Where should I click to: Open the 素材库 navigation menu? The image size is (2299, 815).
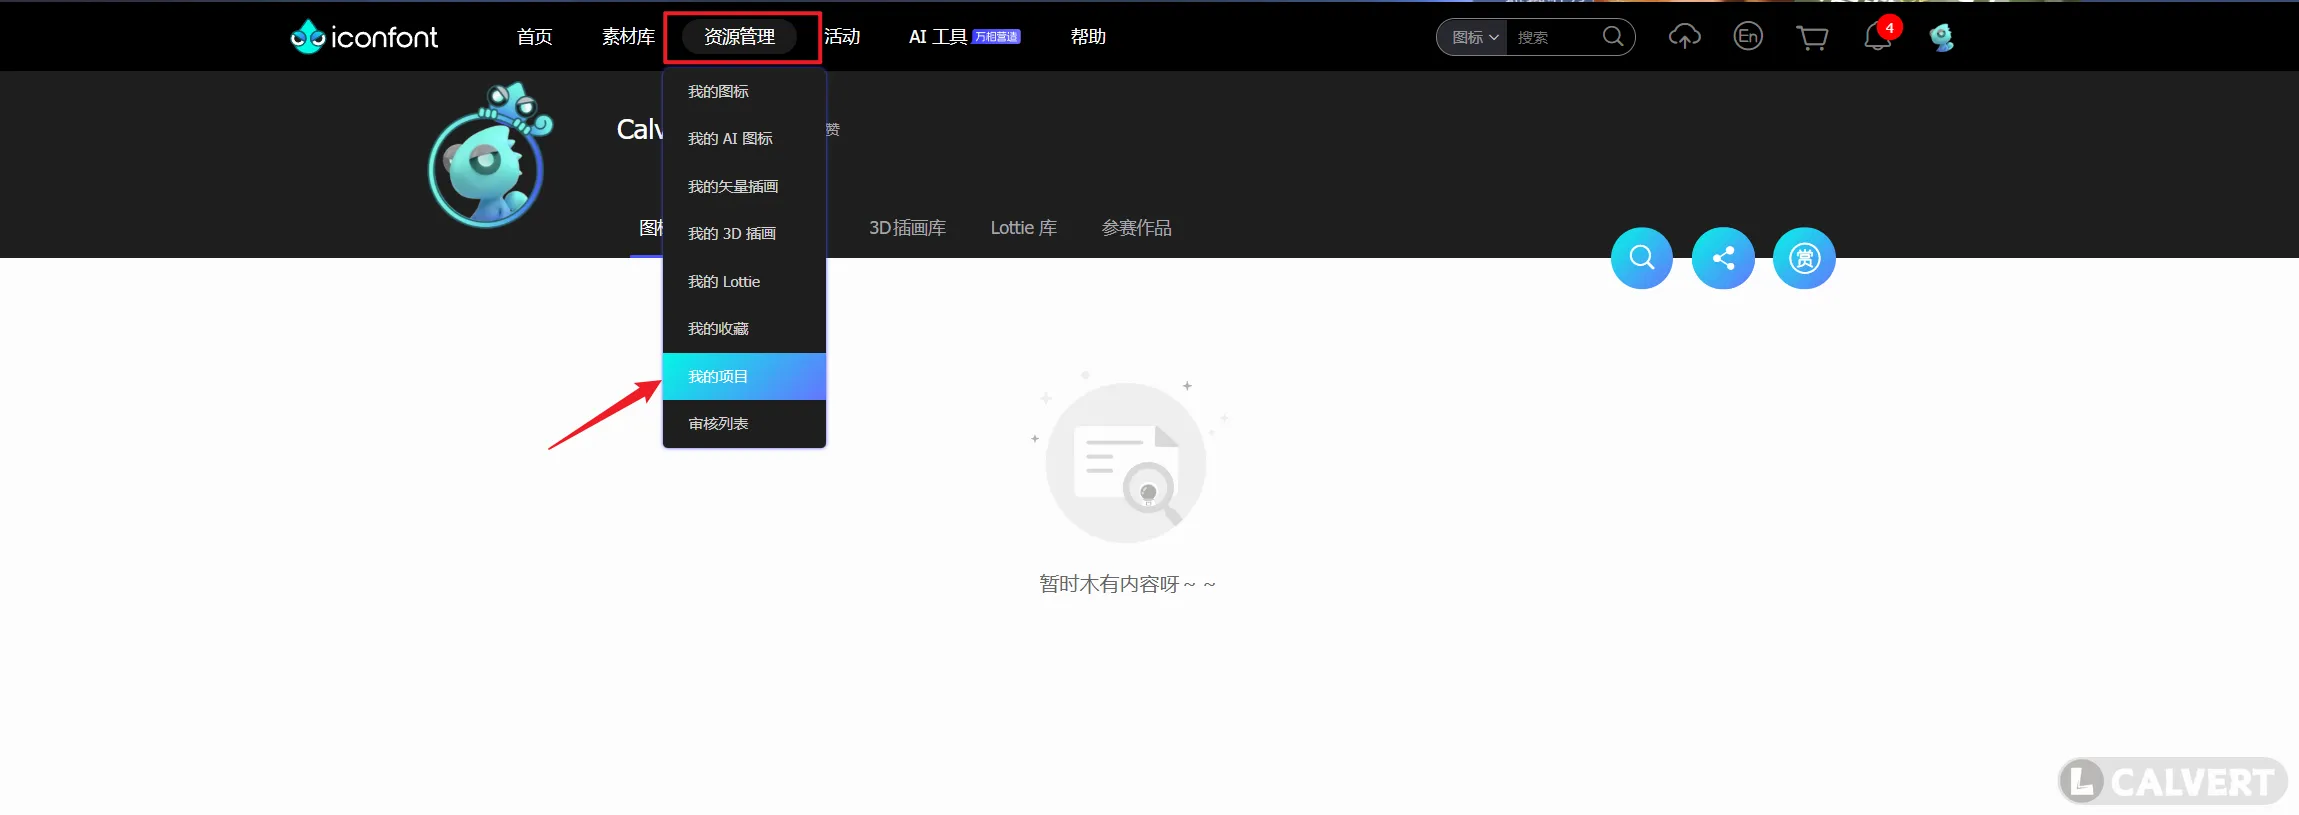(628, 37)
